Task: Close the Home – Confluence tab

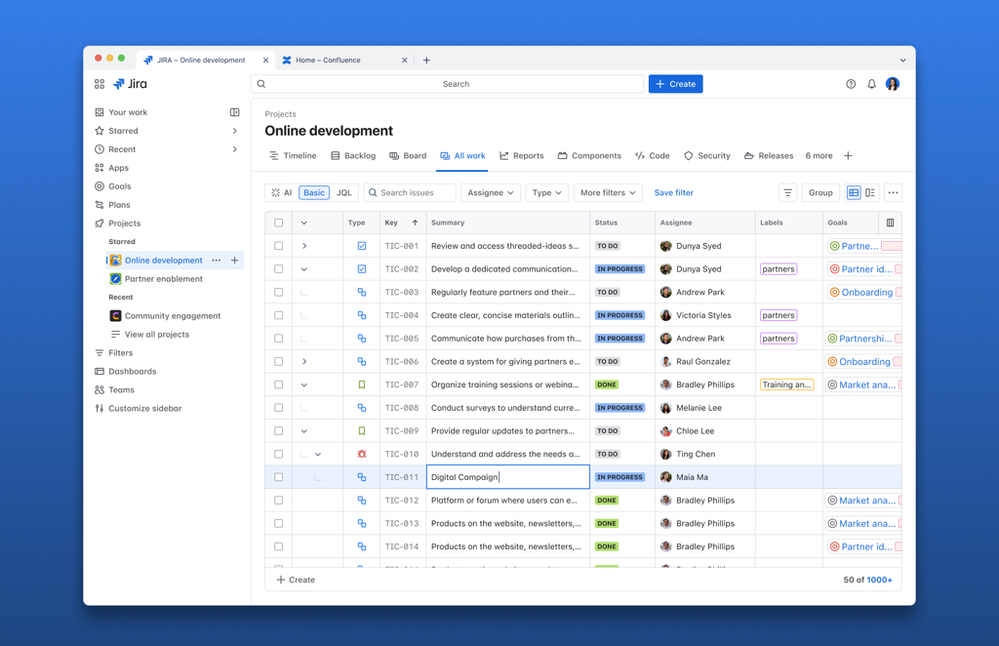Action: click(405, 60)
